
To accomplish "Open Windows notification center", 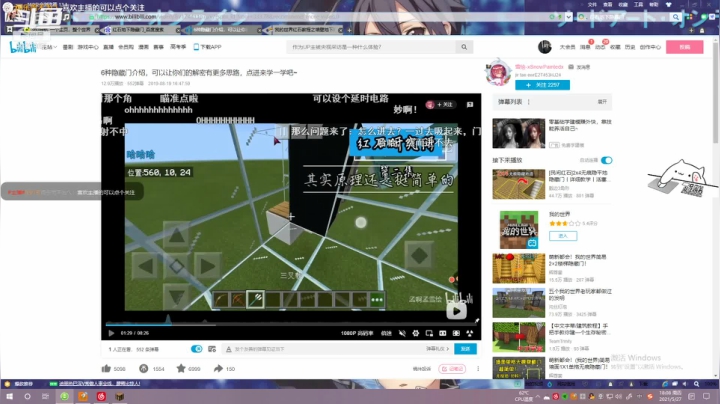I will [706, 396].
